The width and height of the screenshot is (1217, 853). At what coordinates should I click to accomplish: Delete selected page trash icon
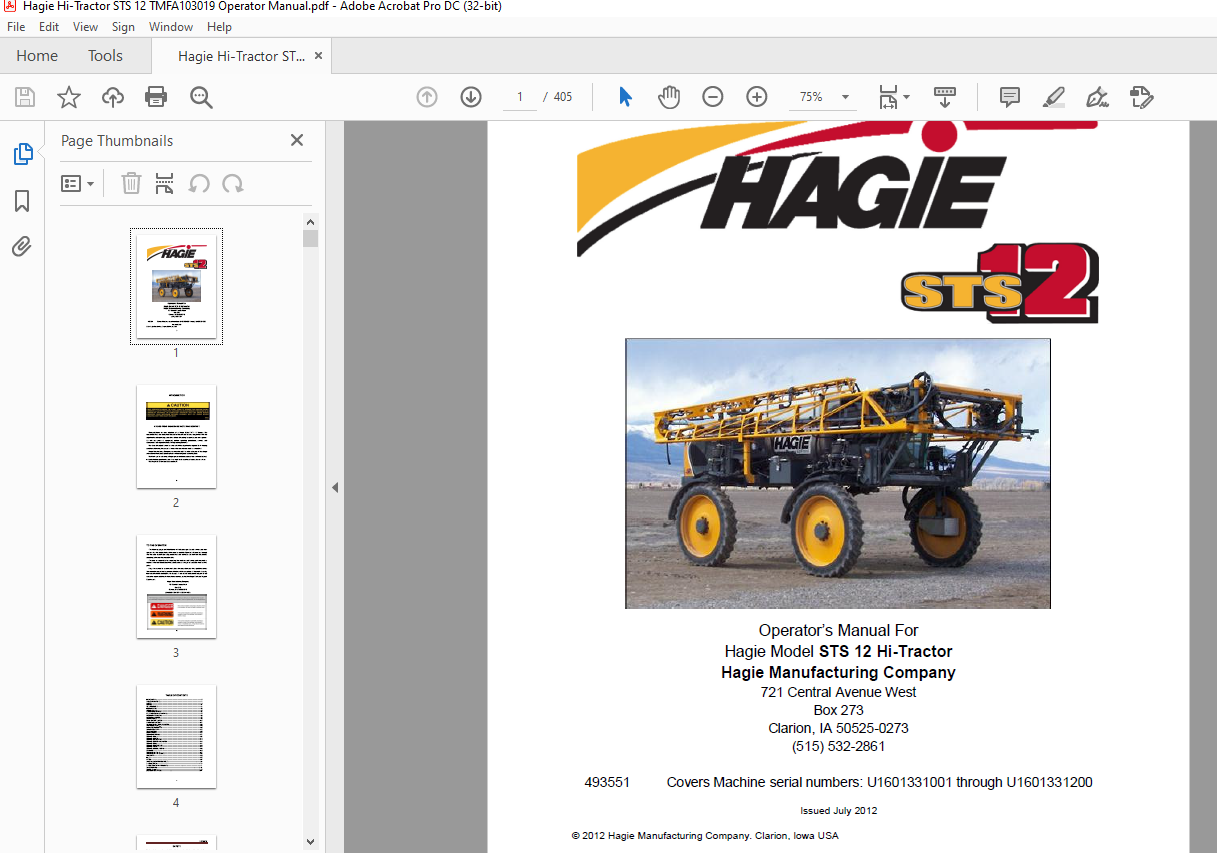click(131, 183)
